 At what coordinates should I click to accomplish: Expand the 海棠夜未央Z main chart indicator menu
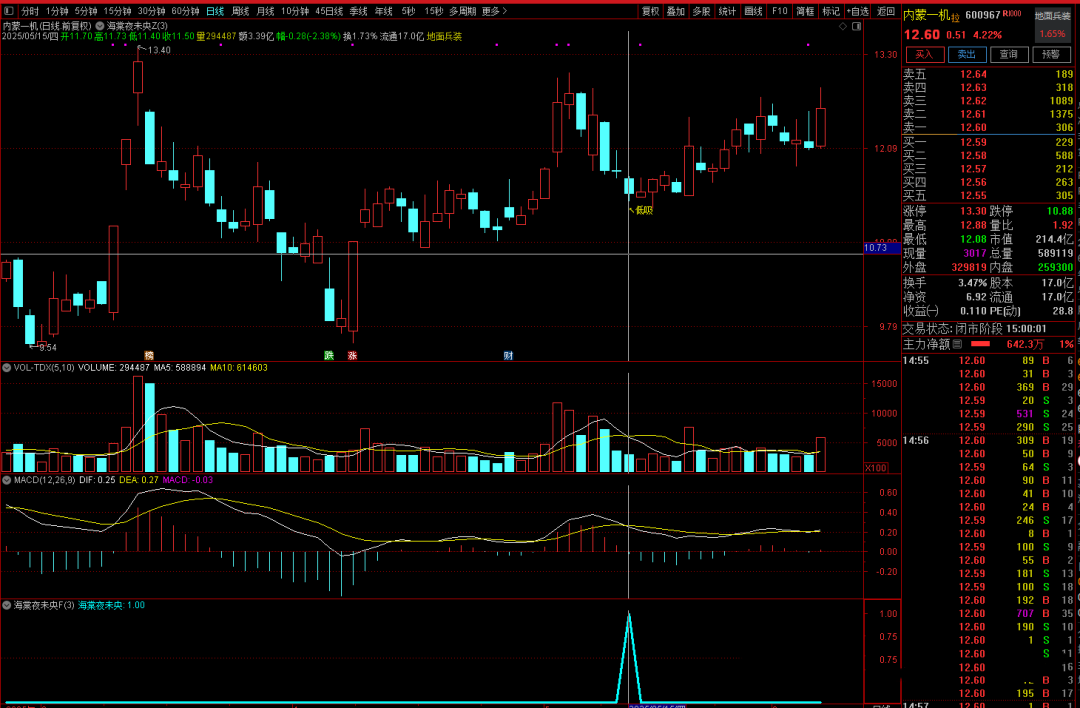coord(100,25)
